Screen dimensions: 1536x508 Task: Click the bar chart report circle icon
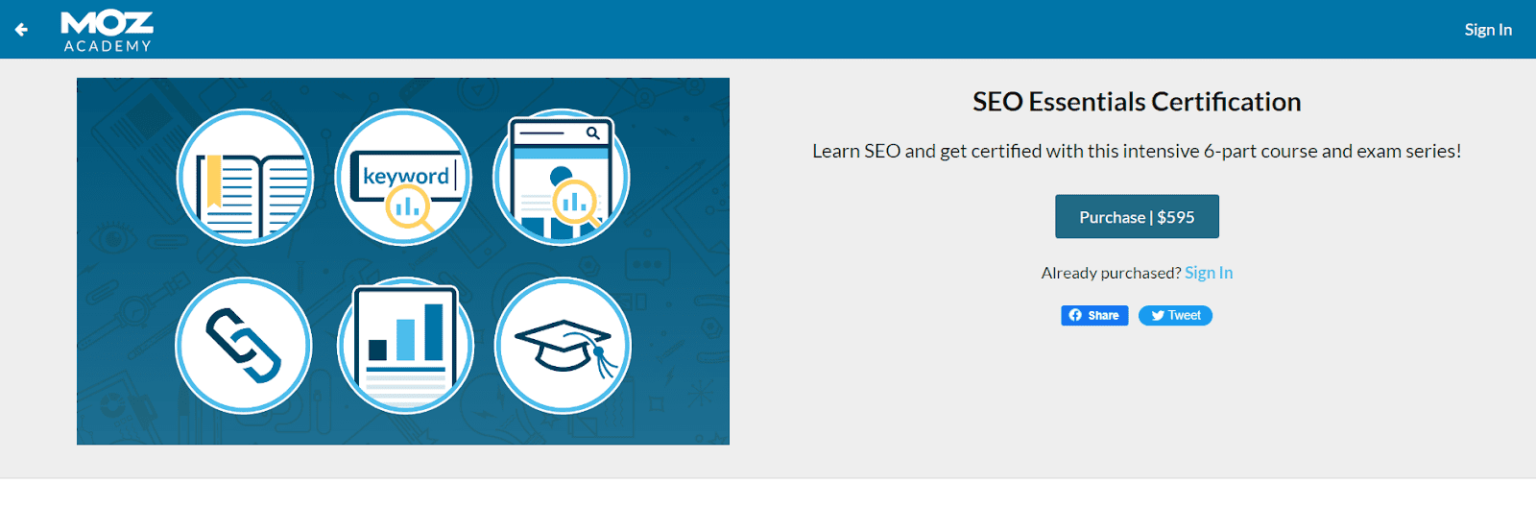(403, 345)
